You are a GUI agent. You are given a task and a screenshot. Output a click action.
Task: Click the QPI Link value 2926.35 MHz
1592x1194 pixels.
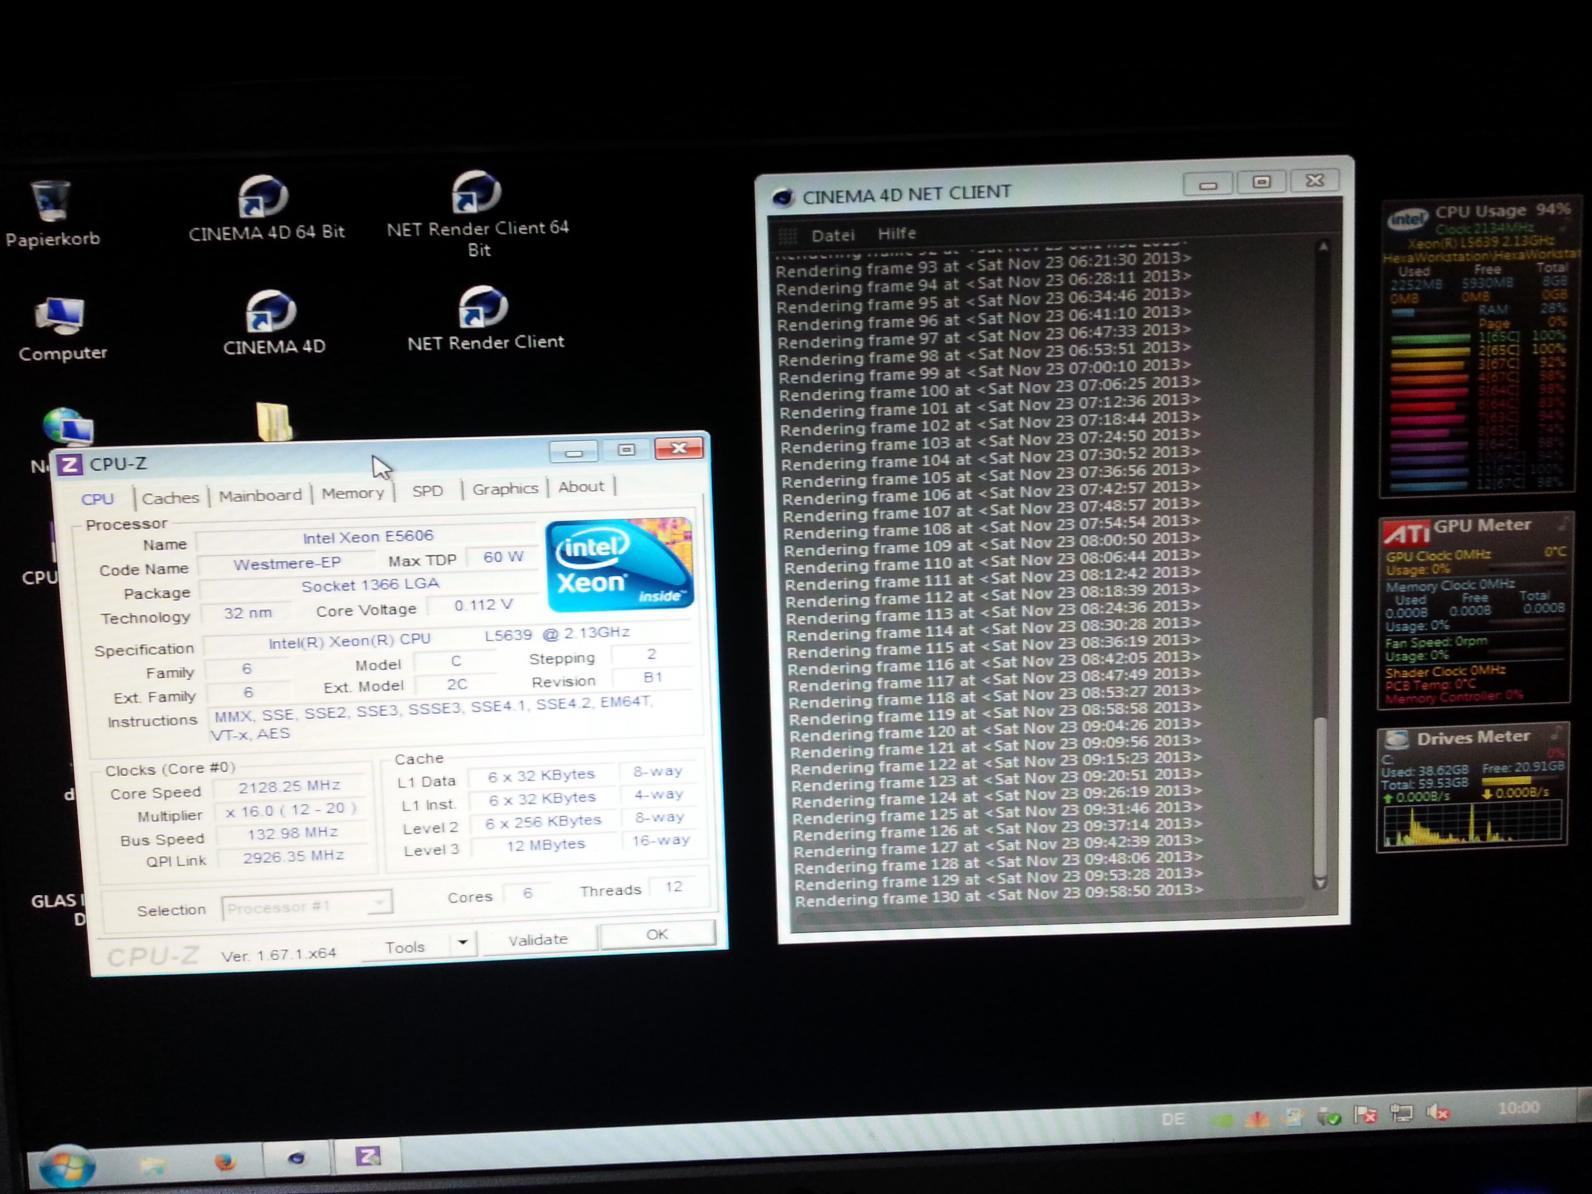pyautogui.click(x=292, y=857)
